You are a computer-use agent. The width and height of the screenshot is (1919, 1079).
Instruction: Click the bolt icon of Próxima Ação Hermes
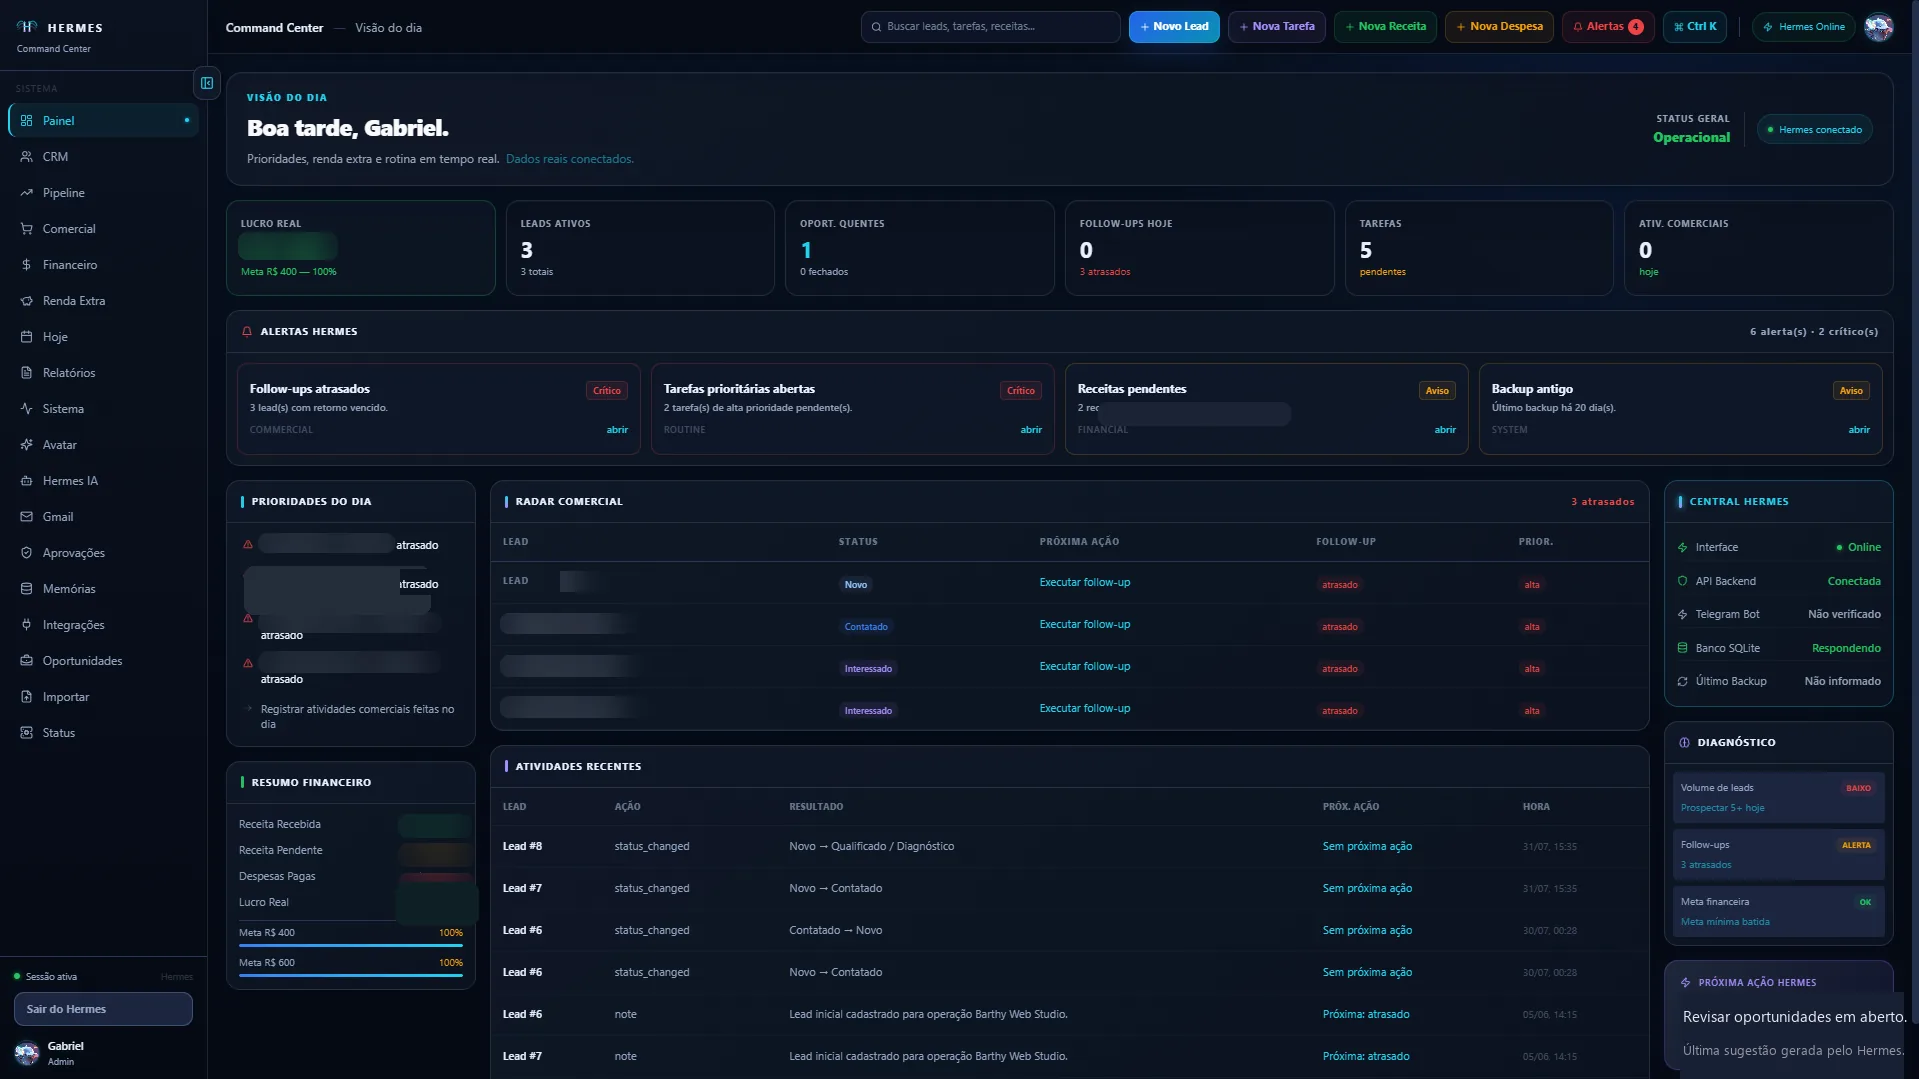(x=1686, y=983)
